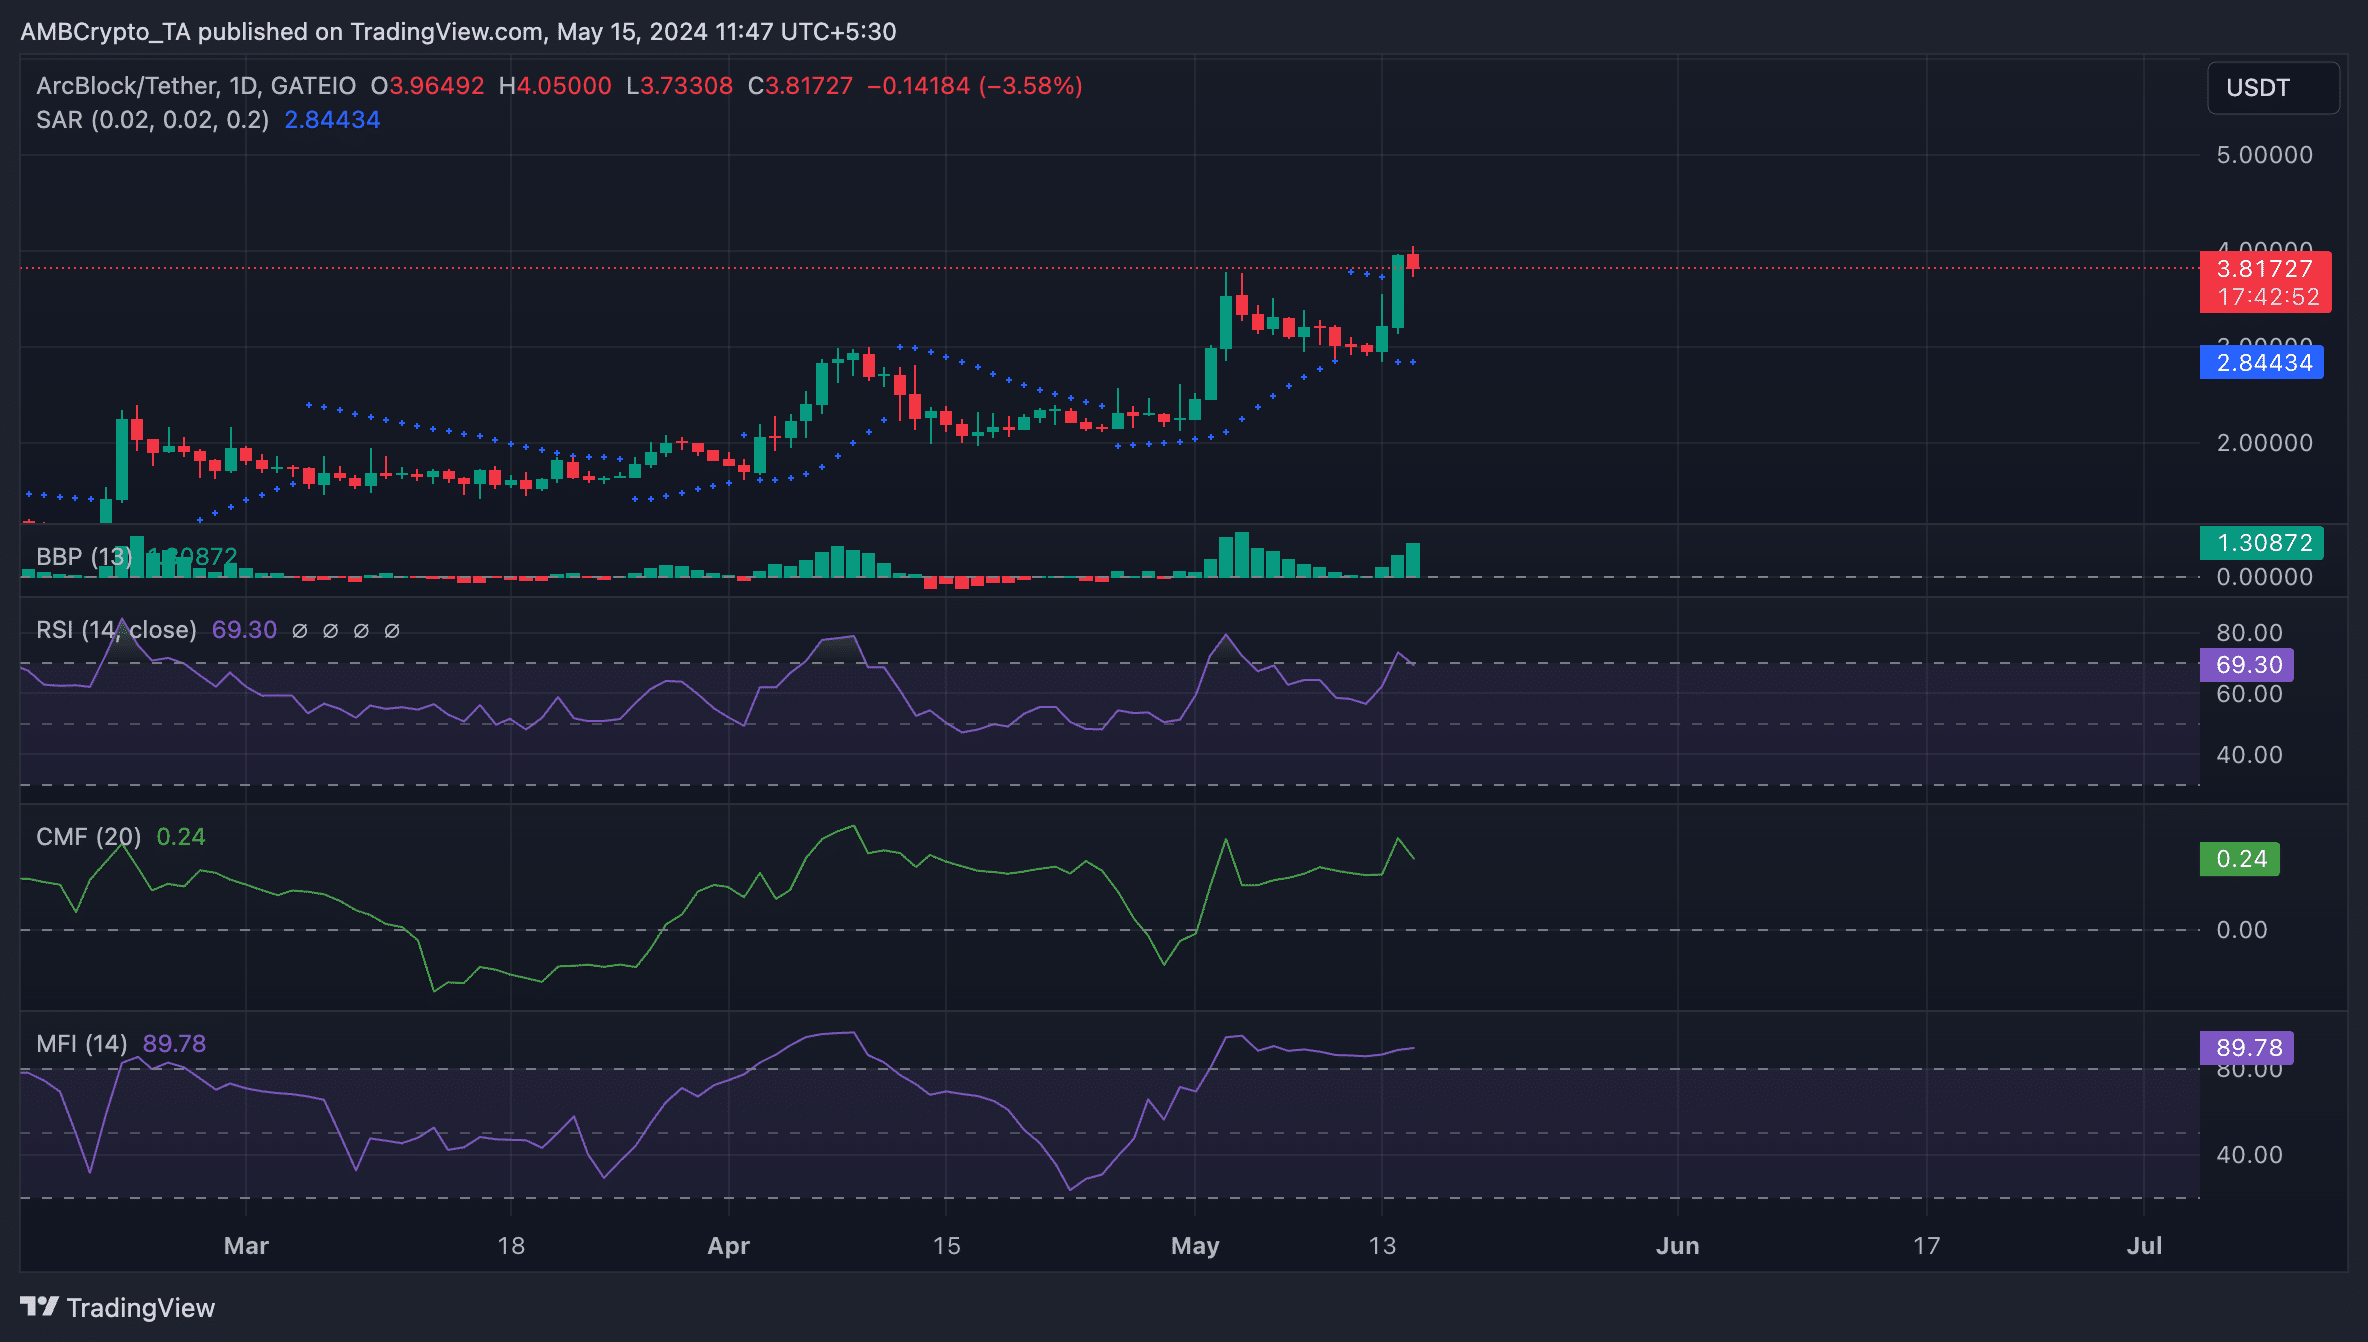Click the MFI legend value 89.78
The width and height of the screenshot is (2368, 1342).
click(174, 1044)
